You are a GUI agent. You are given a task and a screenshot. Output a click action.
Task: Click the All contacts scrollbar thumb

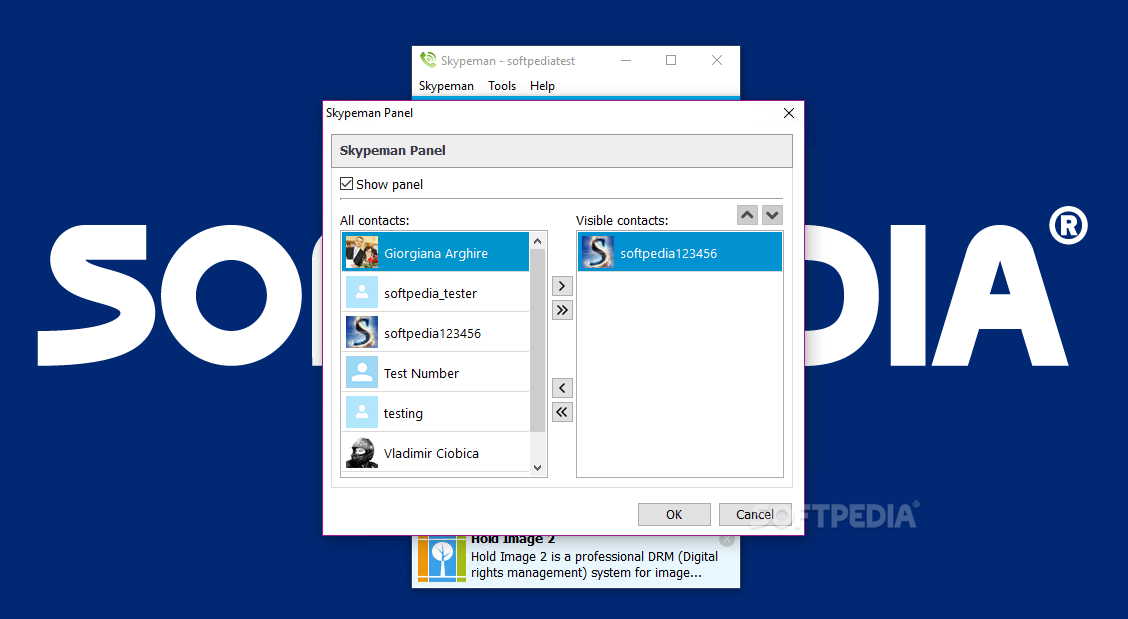(x=537, y=340)
